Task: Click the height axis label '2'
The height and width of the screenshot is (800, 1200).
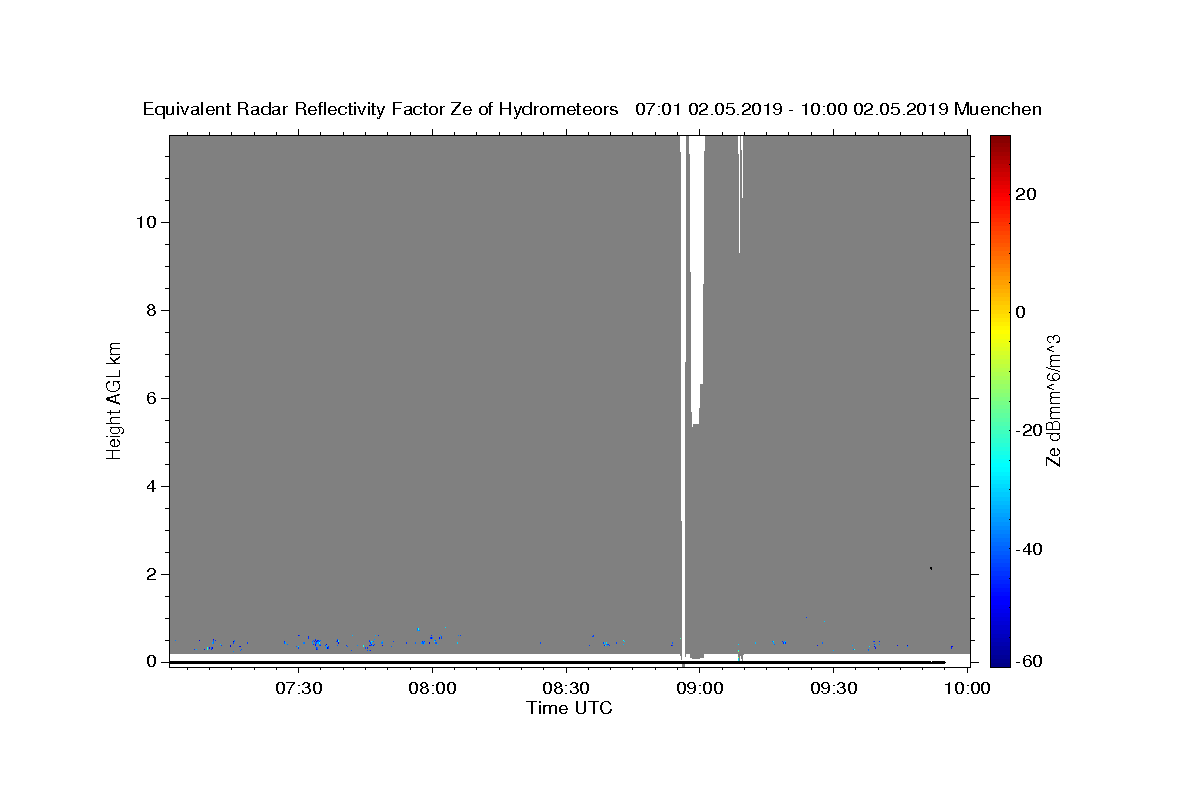Action: 149,574
